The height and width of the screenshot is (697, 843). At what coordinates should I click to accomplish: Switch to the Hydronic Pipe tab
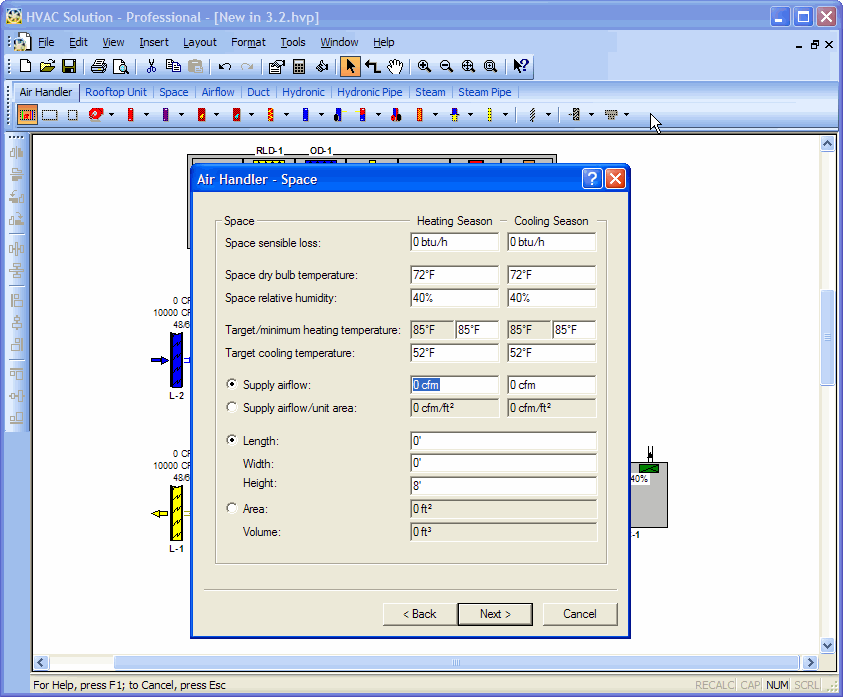tap(369, 92)
